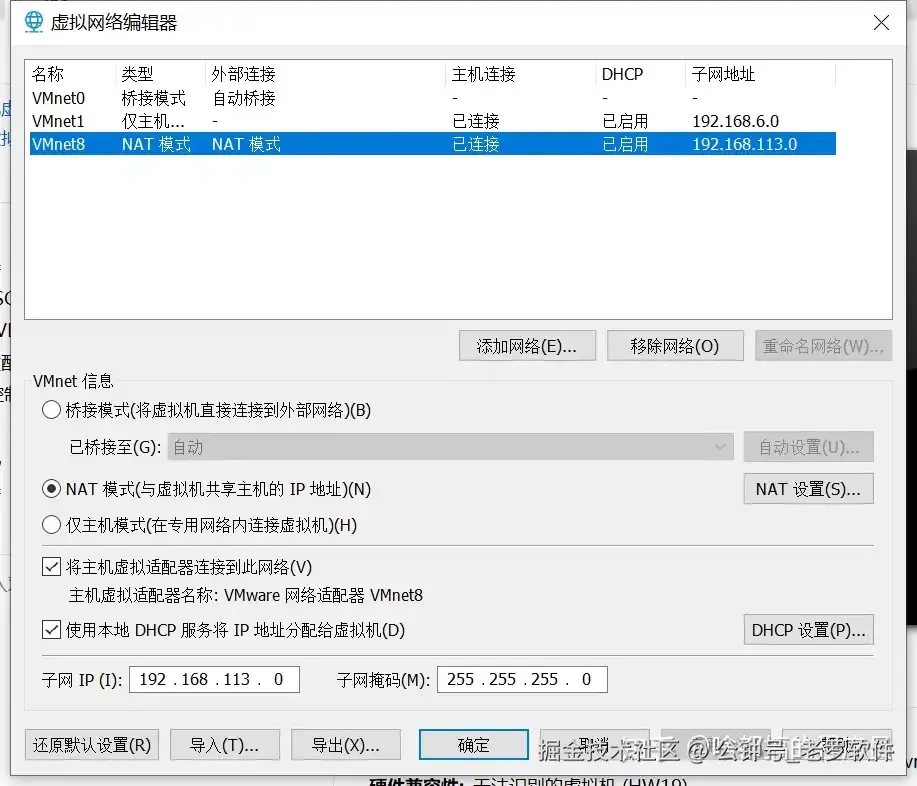Viewport: 917px width, 786px height.
Task: Toggle 使用本地 DHCP 服务 checkbox
Action: [x=51, y=630]
